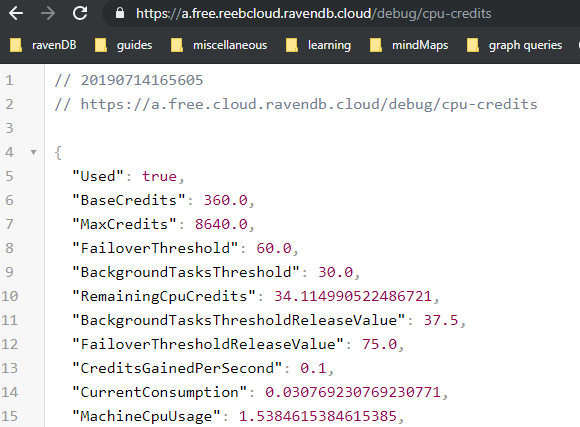Click the MachineCpuUsage key name

tap(146, 416)
